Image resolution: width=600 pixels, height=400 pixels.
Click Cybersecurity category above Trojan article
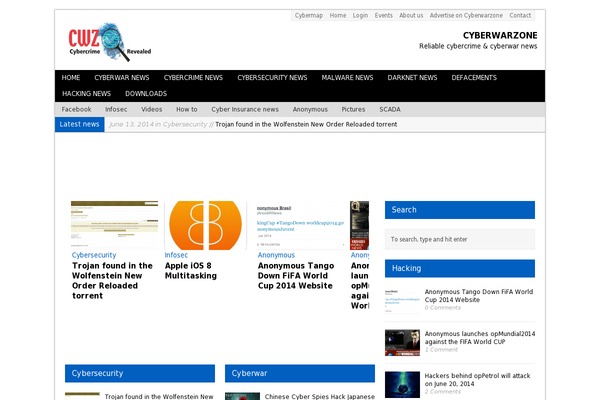pos(94,255)
